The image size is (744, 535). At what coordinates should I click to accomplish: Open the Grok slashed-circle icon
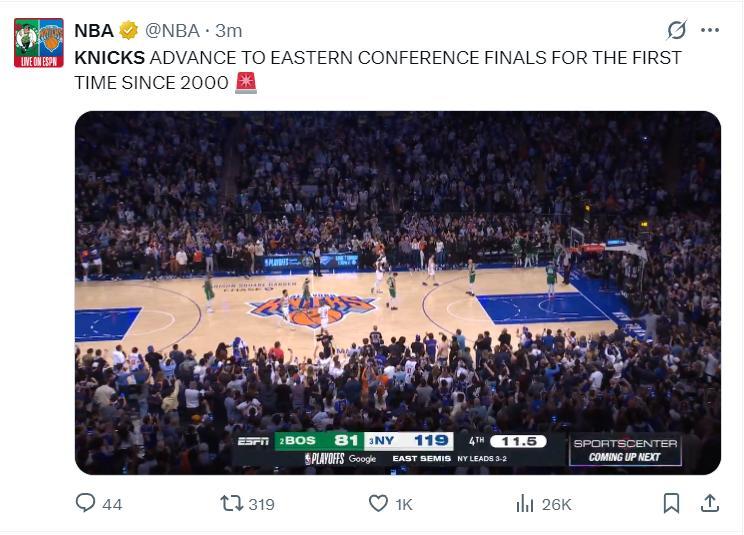676,29
